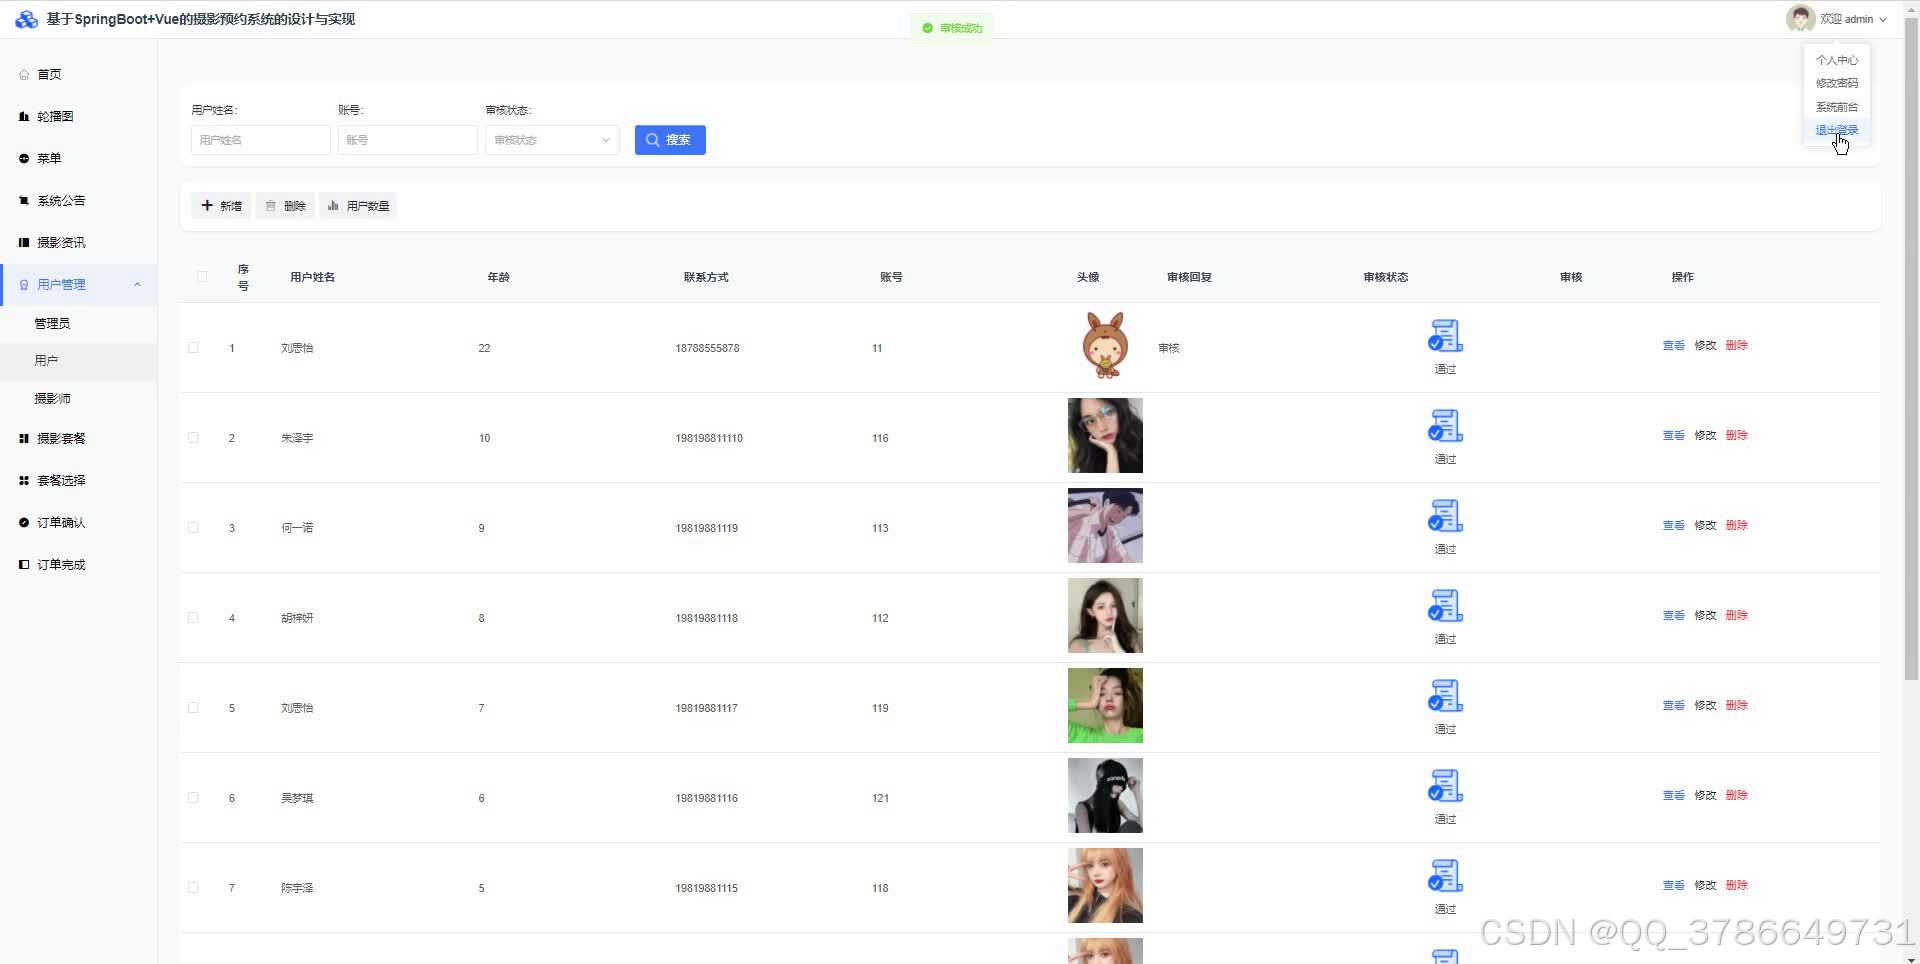Click 删除 link for 何一诺 row
Viewport: 1920px width, 964px height.
pos(1737,525)
